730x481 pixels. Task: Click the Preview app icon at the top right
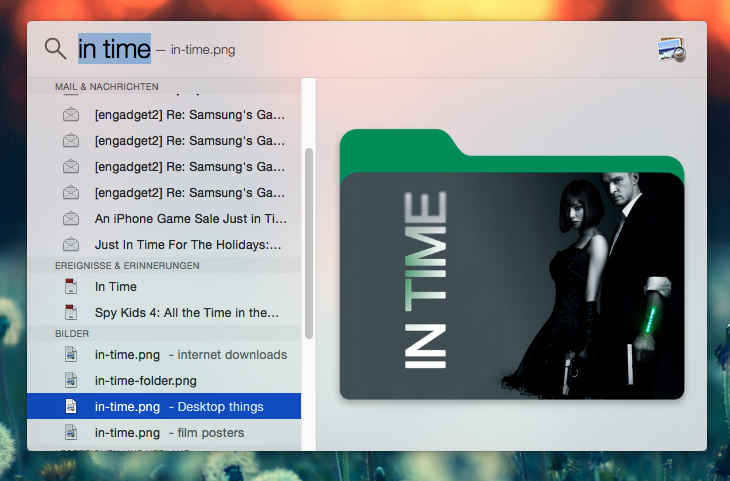coord(671,49)
